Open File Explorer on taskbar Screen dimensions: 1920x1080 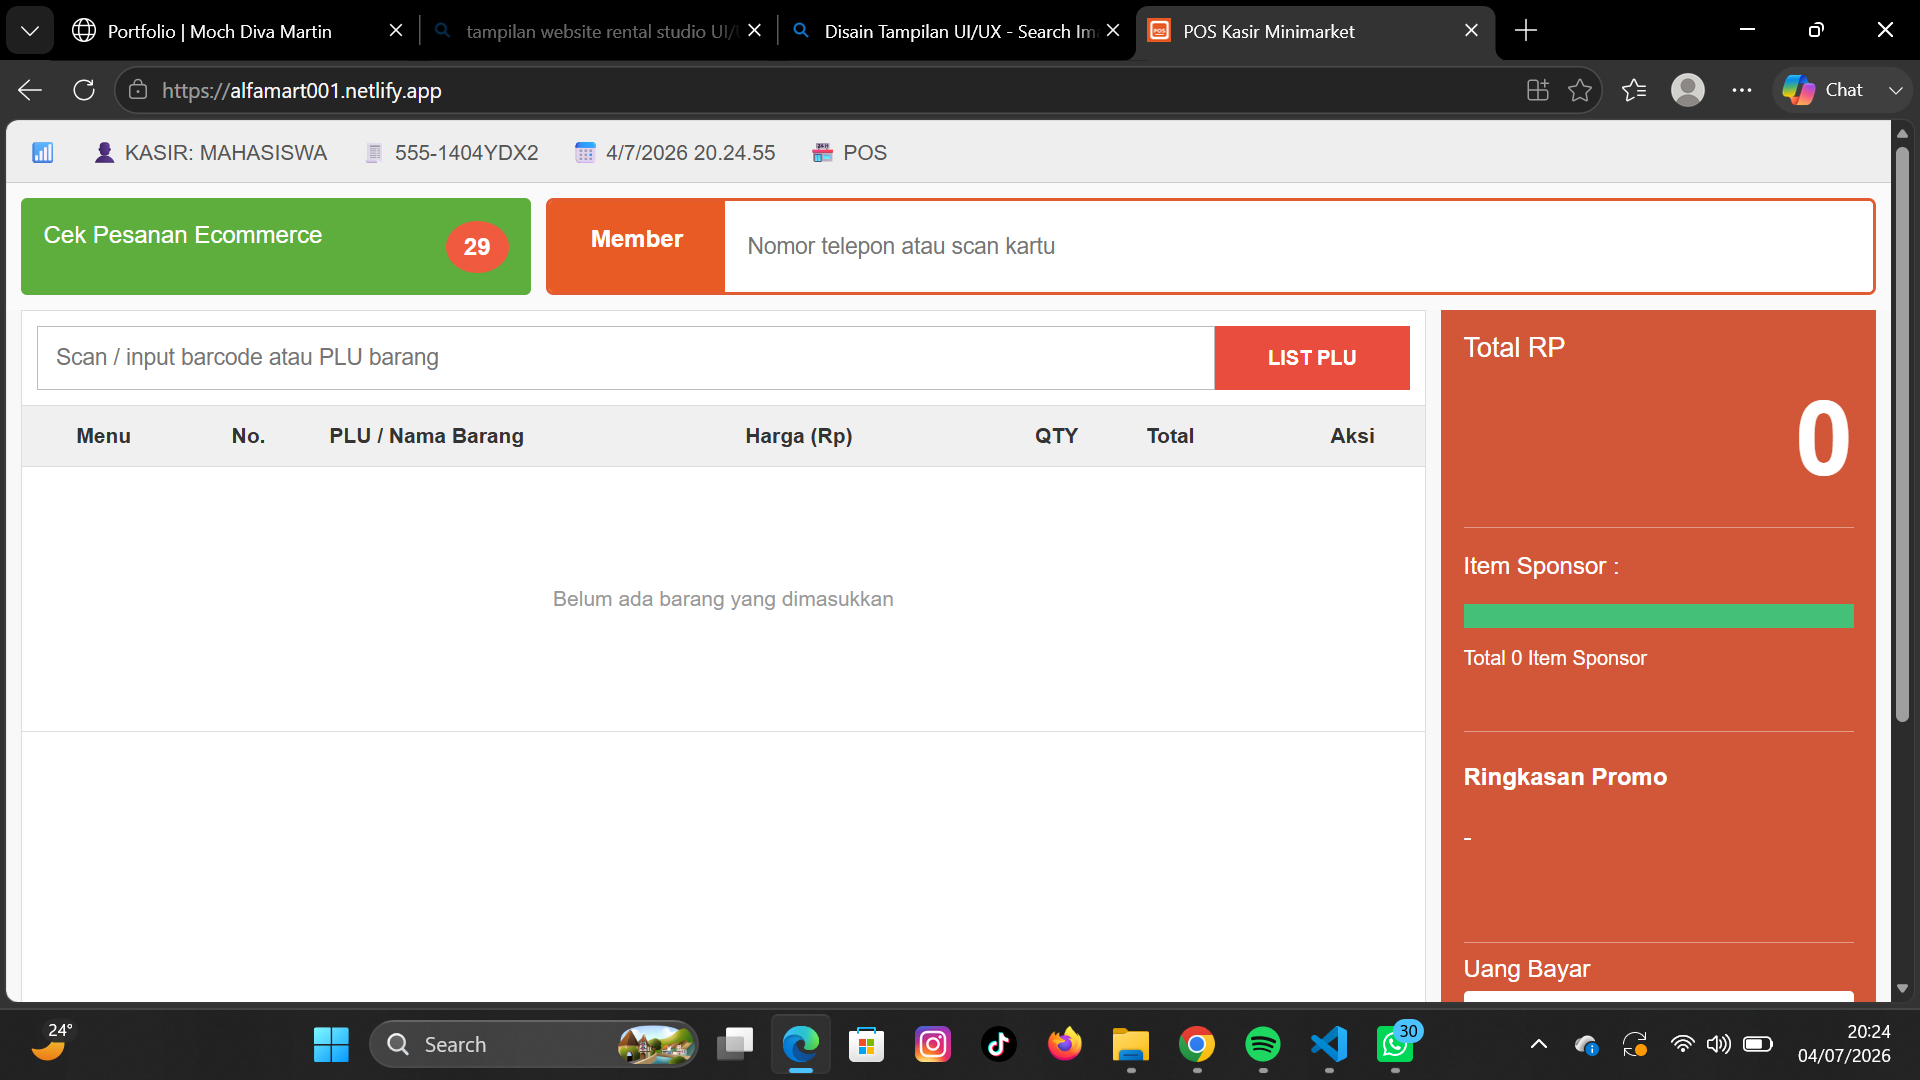tap(1131, 1044)
